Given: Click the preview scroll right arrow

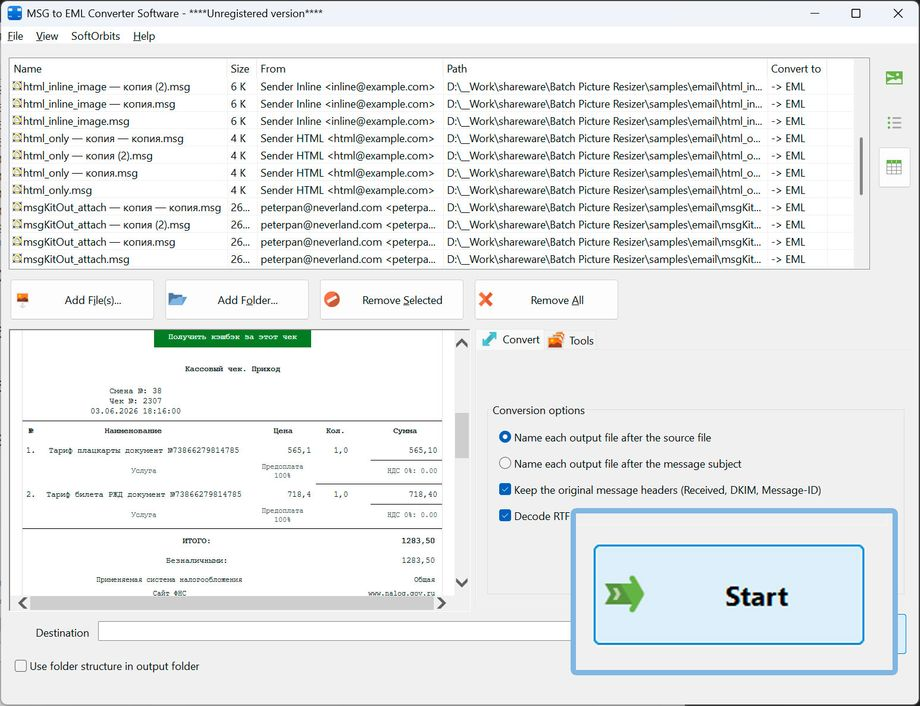Looking at the screenshot, I should click(x=441, y=603).
